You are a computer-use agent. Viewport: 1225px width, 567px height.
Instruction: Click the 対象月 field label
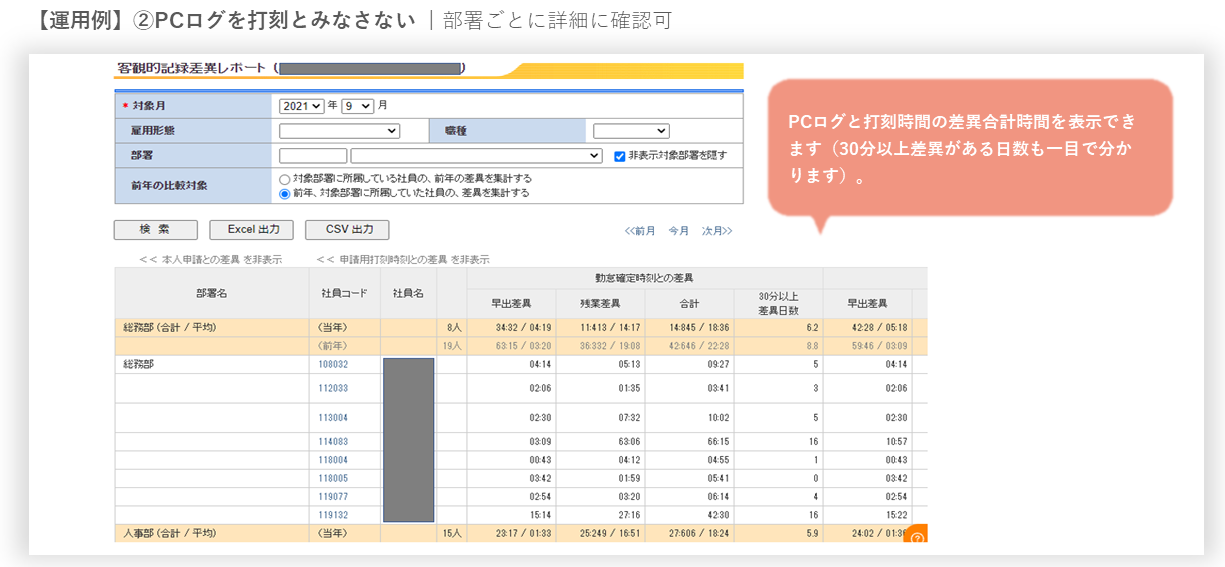(150, 105)
